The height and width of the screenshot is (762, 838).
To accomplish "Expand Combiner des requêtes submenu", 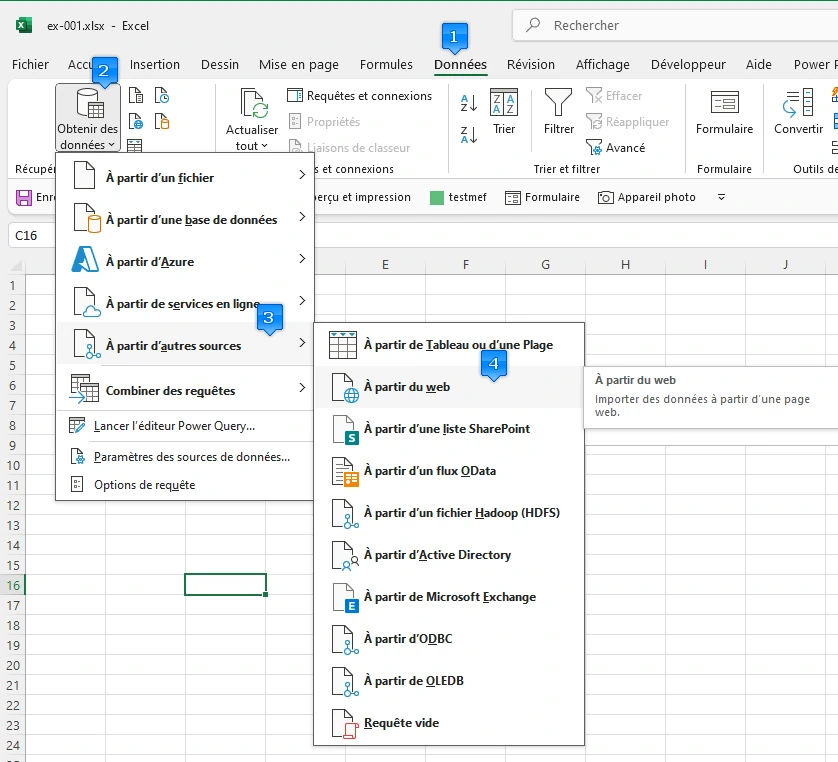I will [x=185, y=391].
